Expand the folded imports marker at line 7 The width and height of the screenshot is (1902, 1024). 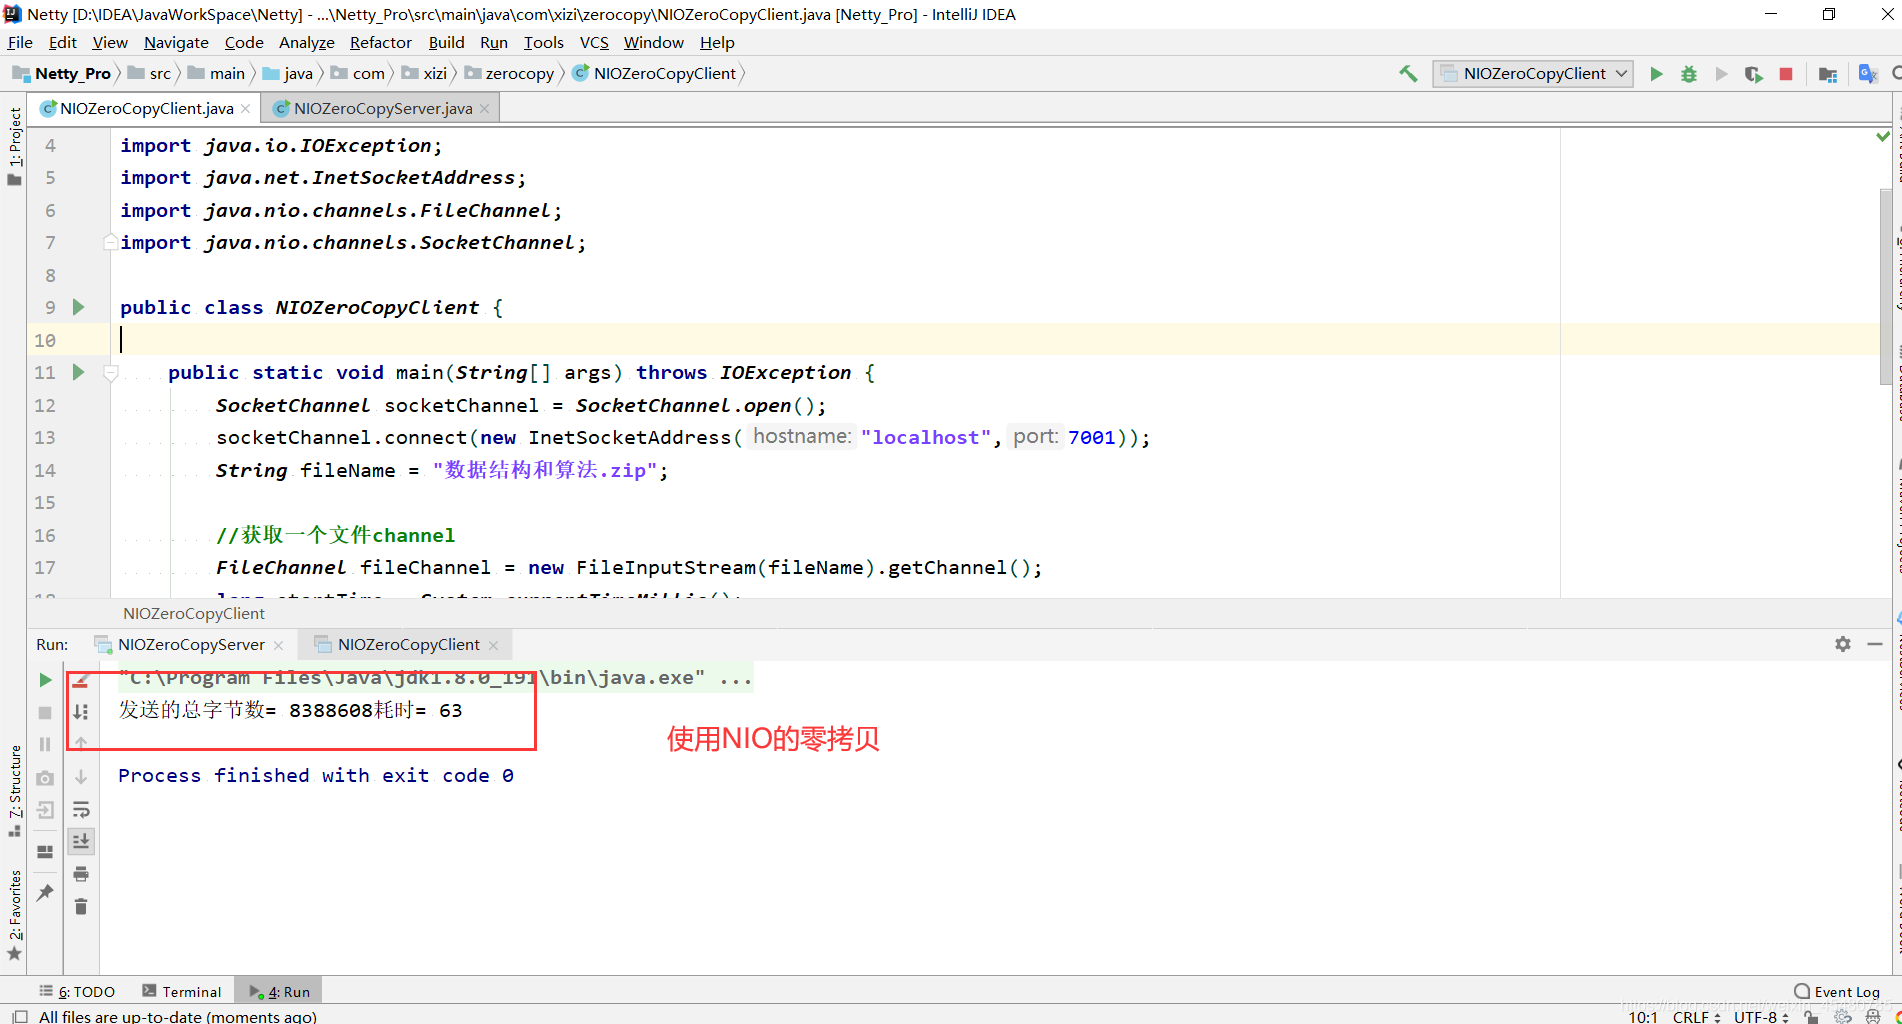pos(110,241)
